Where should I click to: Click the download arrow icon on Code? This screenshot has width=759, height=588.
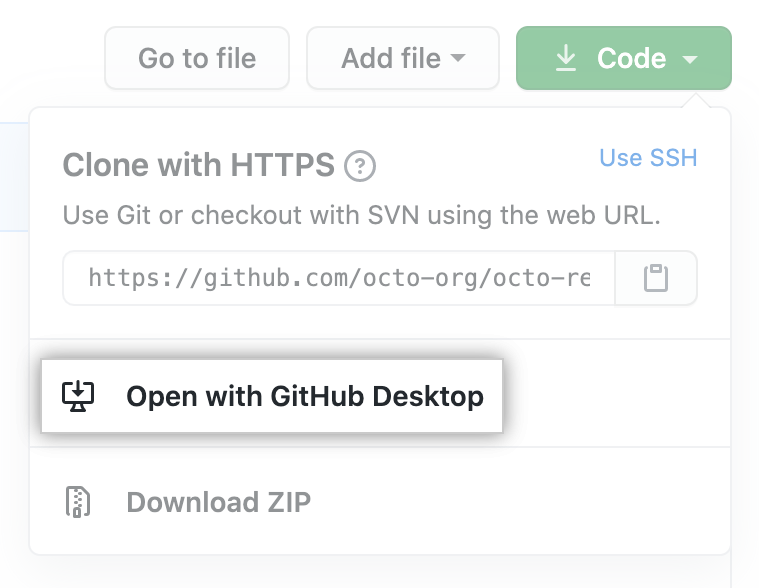pyautogui.click(x=565, y=58)
